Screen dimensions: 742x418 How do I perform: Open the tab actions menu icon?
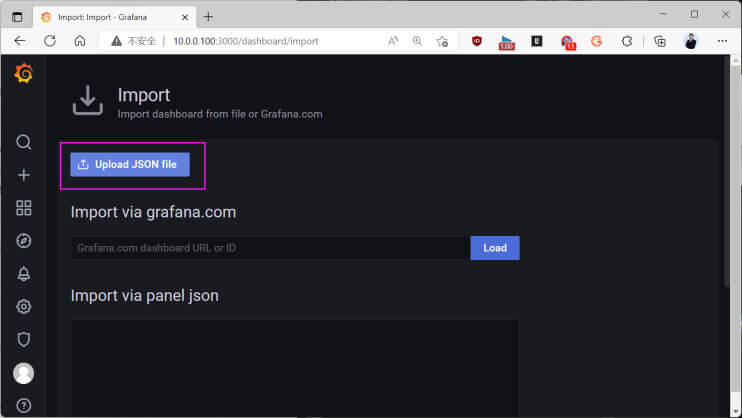tap(17, 17)
